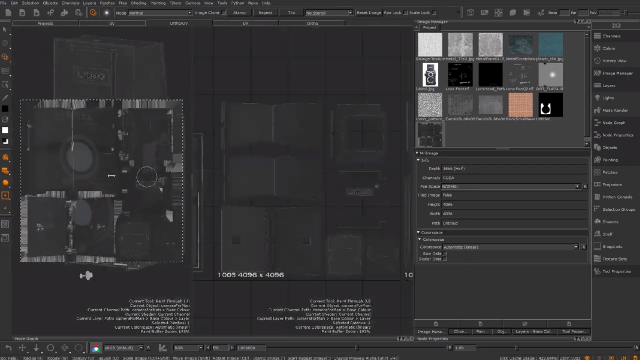Collapse the outer Colorspace section

(x=418, y=232)
